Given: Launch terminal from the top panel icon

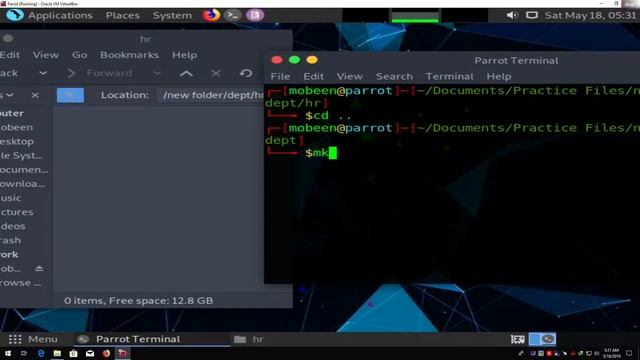Looking at the screenshot, I should [233, 15].
